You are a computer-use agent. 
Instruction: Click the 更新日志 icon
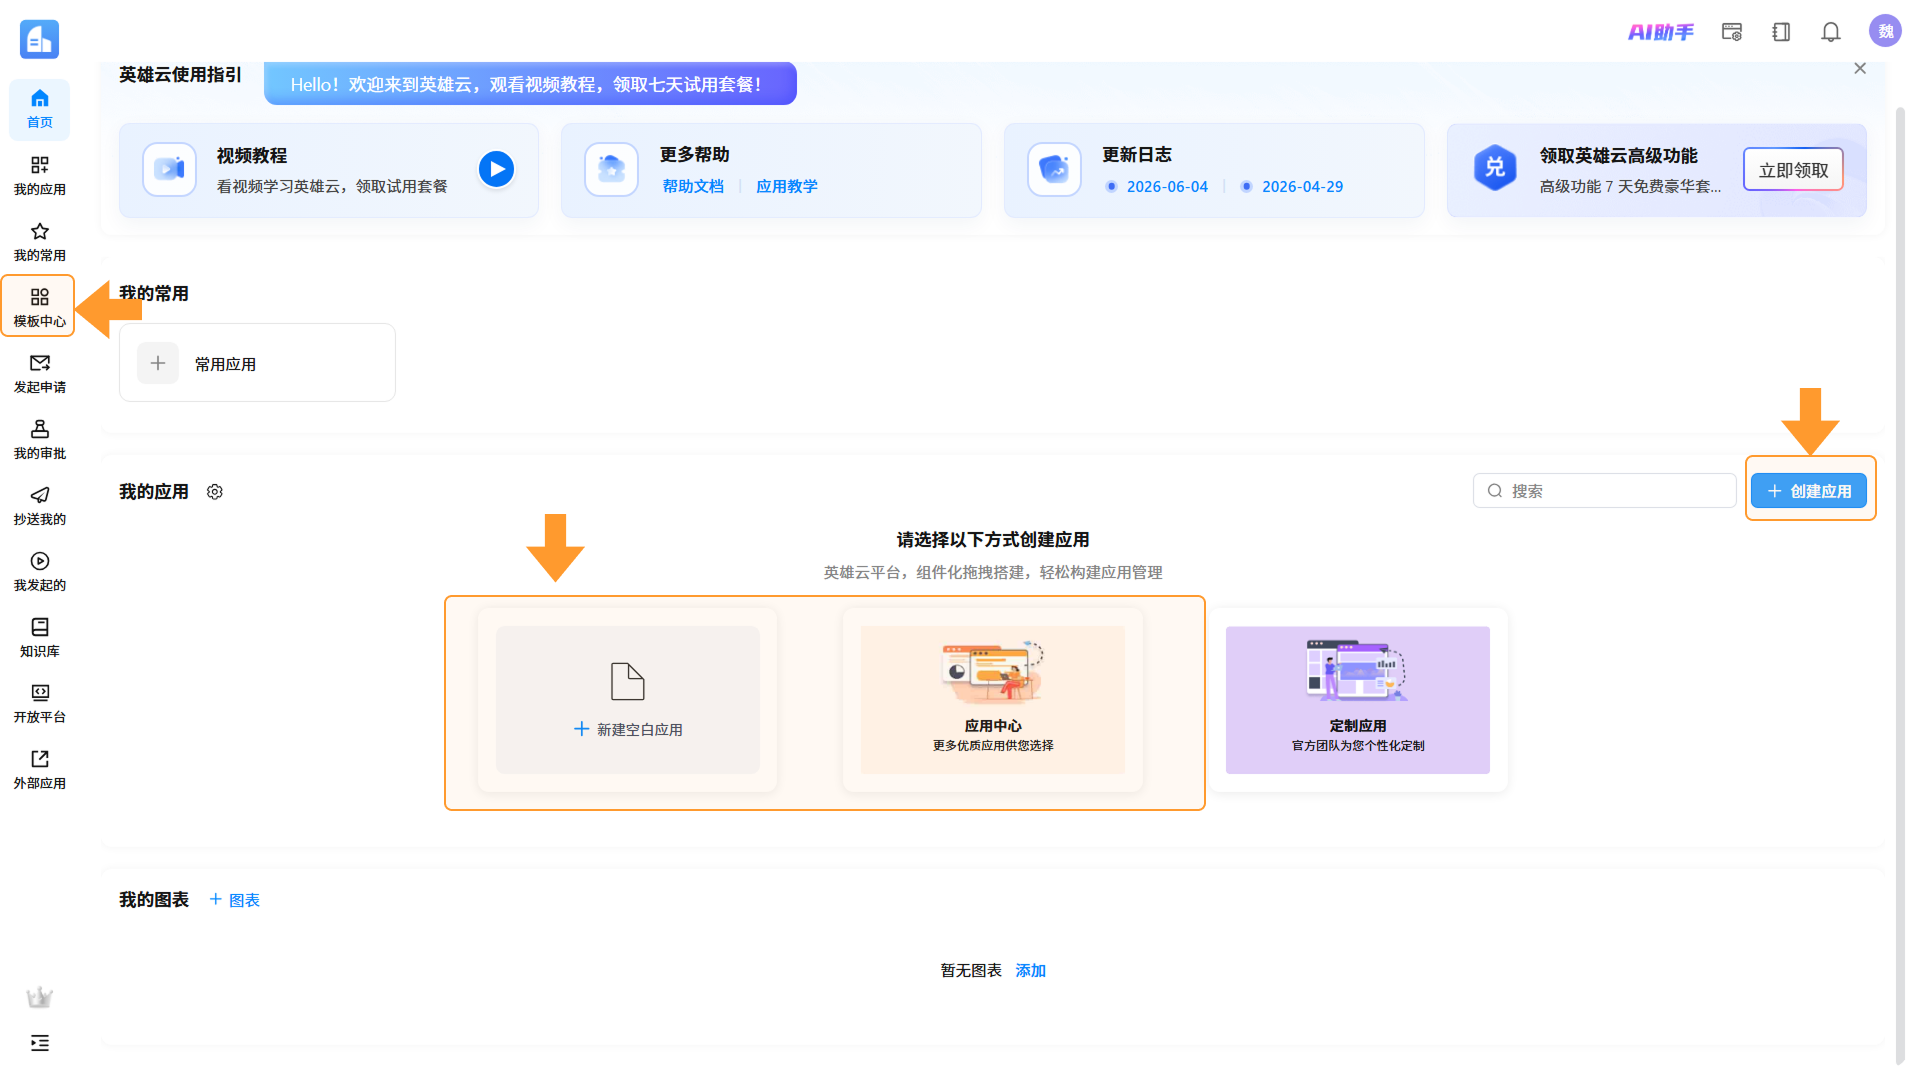click(x=1055, y=169)
